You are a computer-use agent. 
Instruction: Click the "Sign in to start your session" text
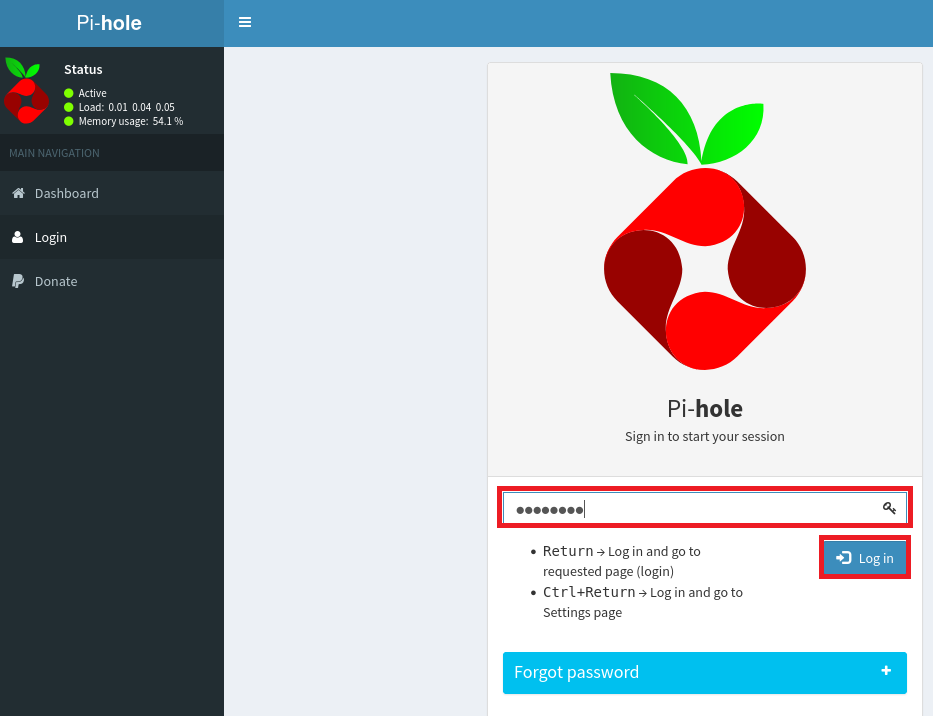click(704, 436)
